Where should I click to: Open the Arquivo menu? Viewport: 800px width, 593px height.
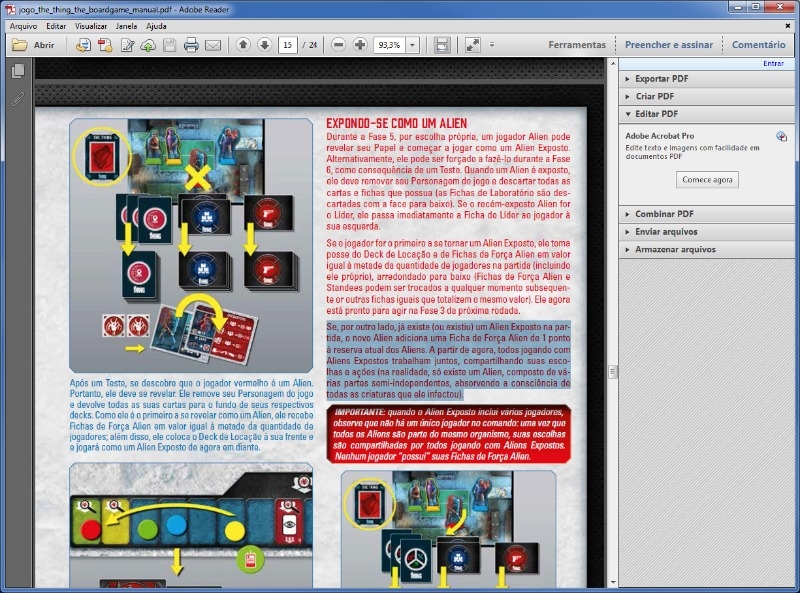pos(23,26)
